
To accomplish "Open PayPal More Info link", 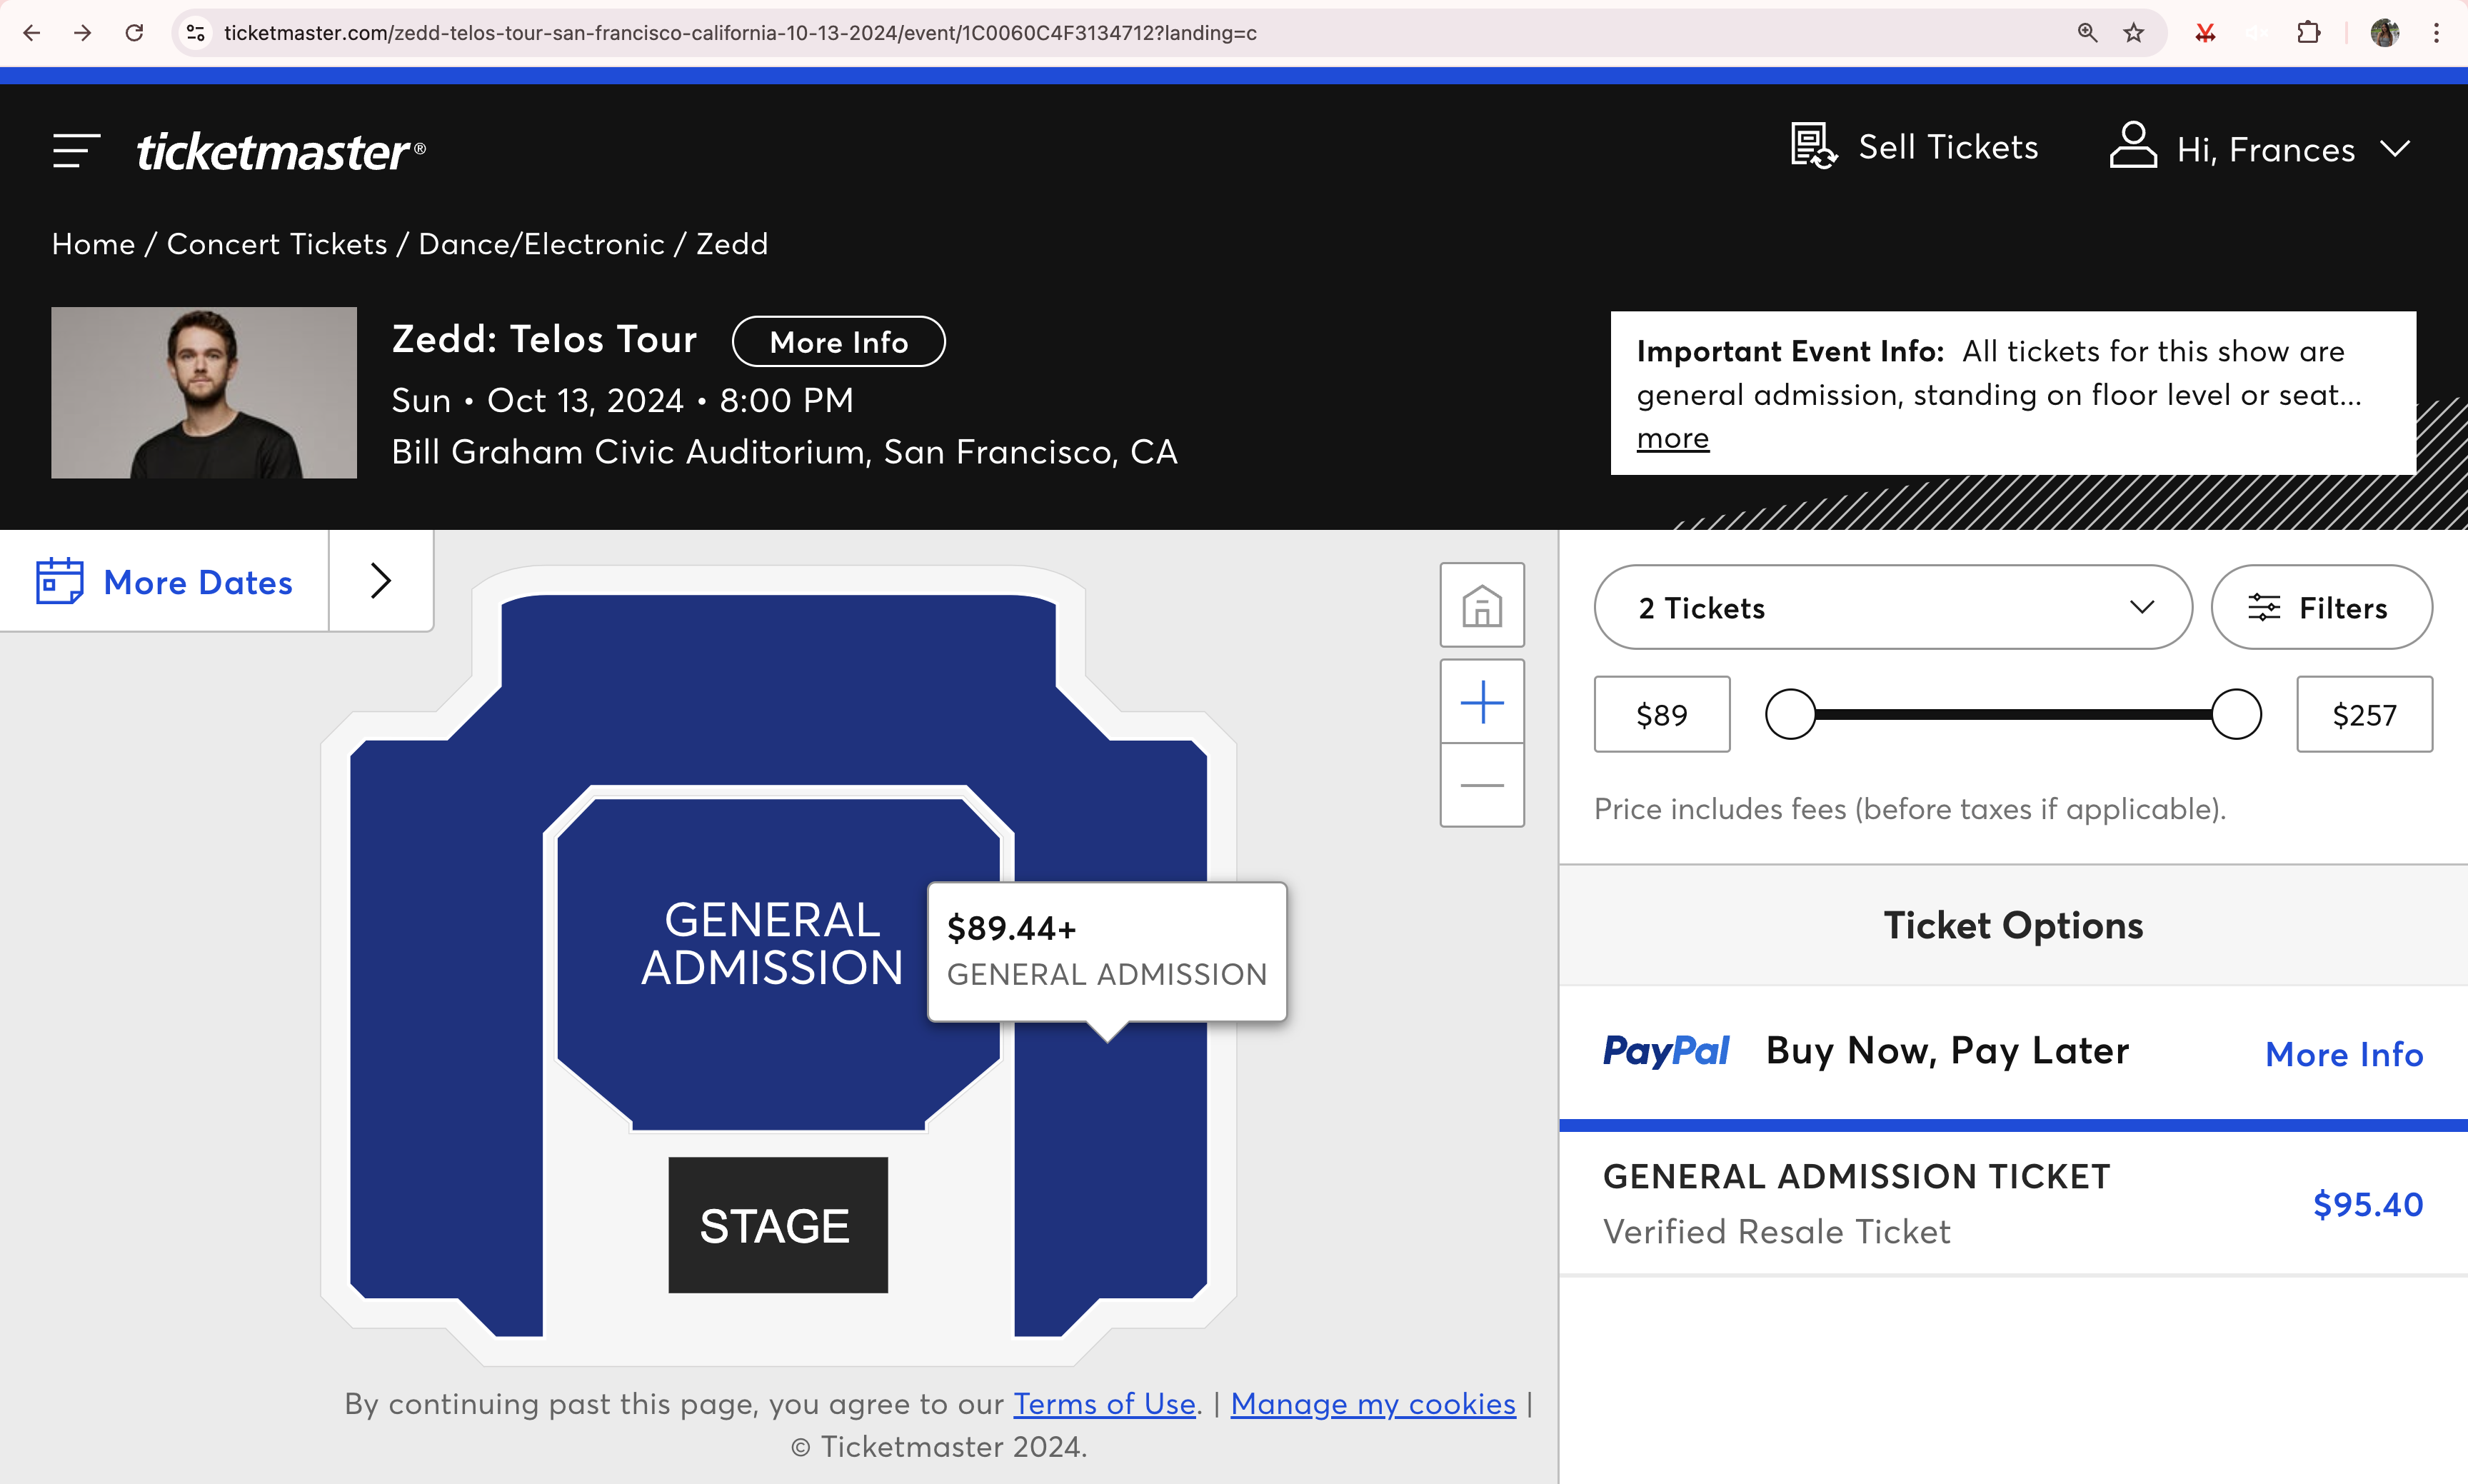I will click(x=2343, y=1054).
